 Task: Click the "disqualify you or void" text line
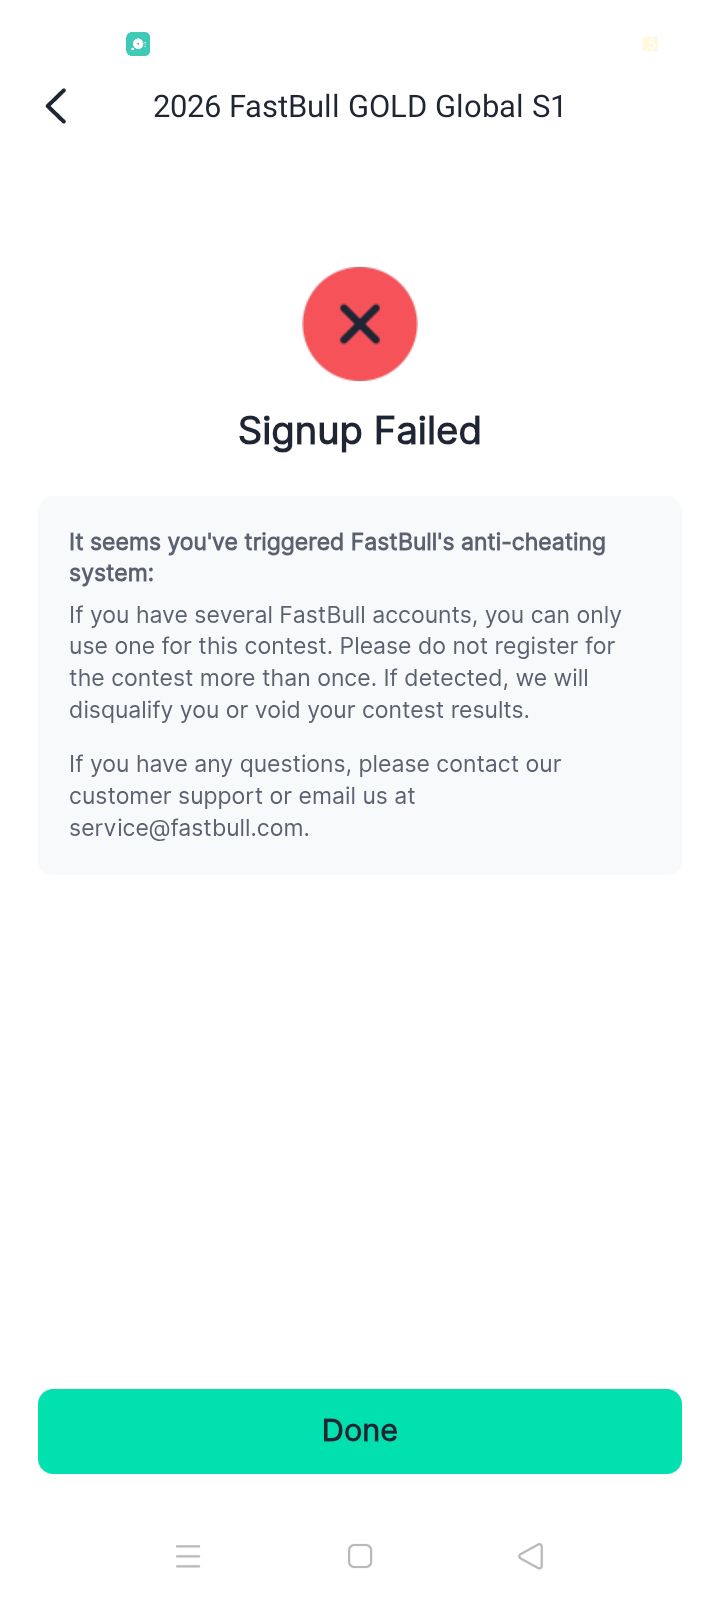coord(299,710)
